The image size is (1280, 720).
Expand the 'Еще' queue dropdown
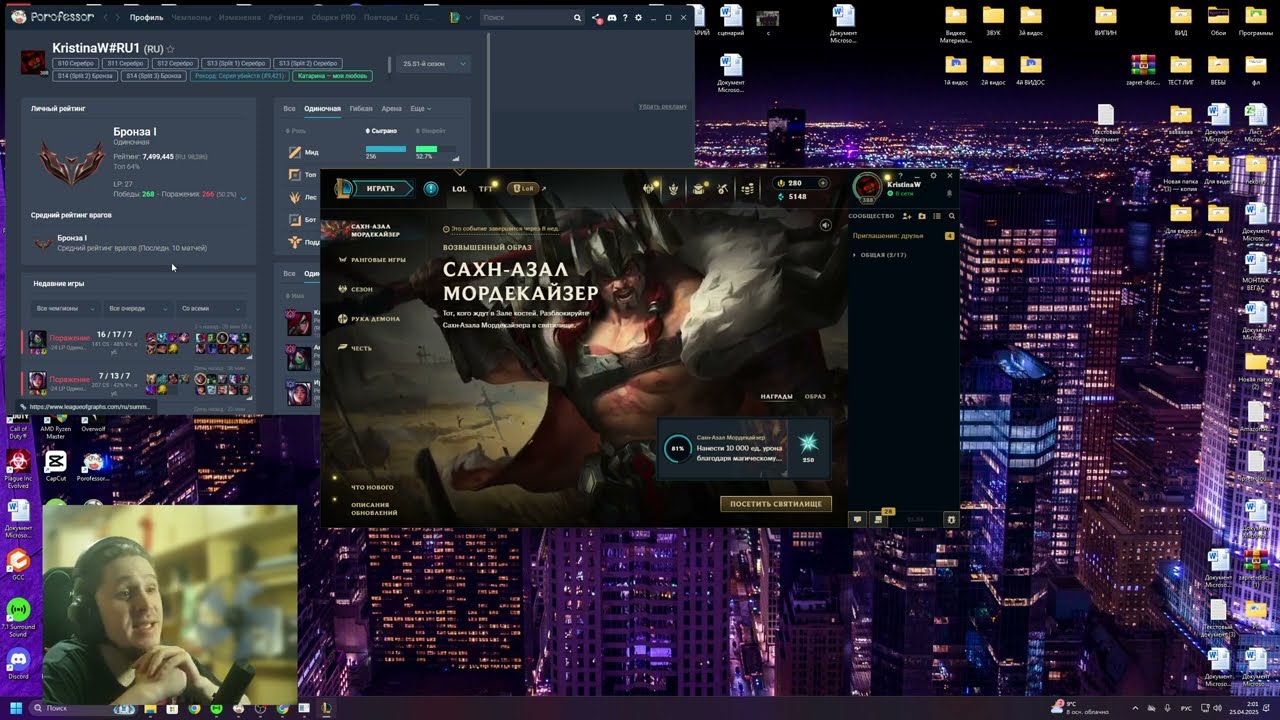tap(420, 108)
